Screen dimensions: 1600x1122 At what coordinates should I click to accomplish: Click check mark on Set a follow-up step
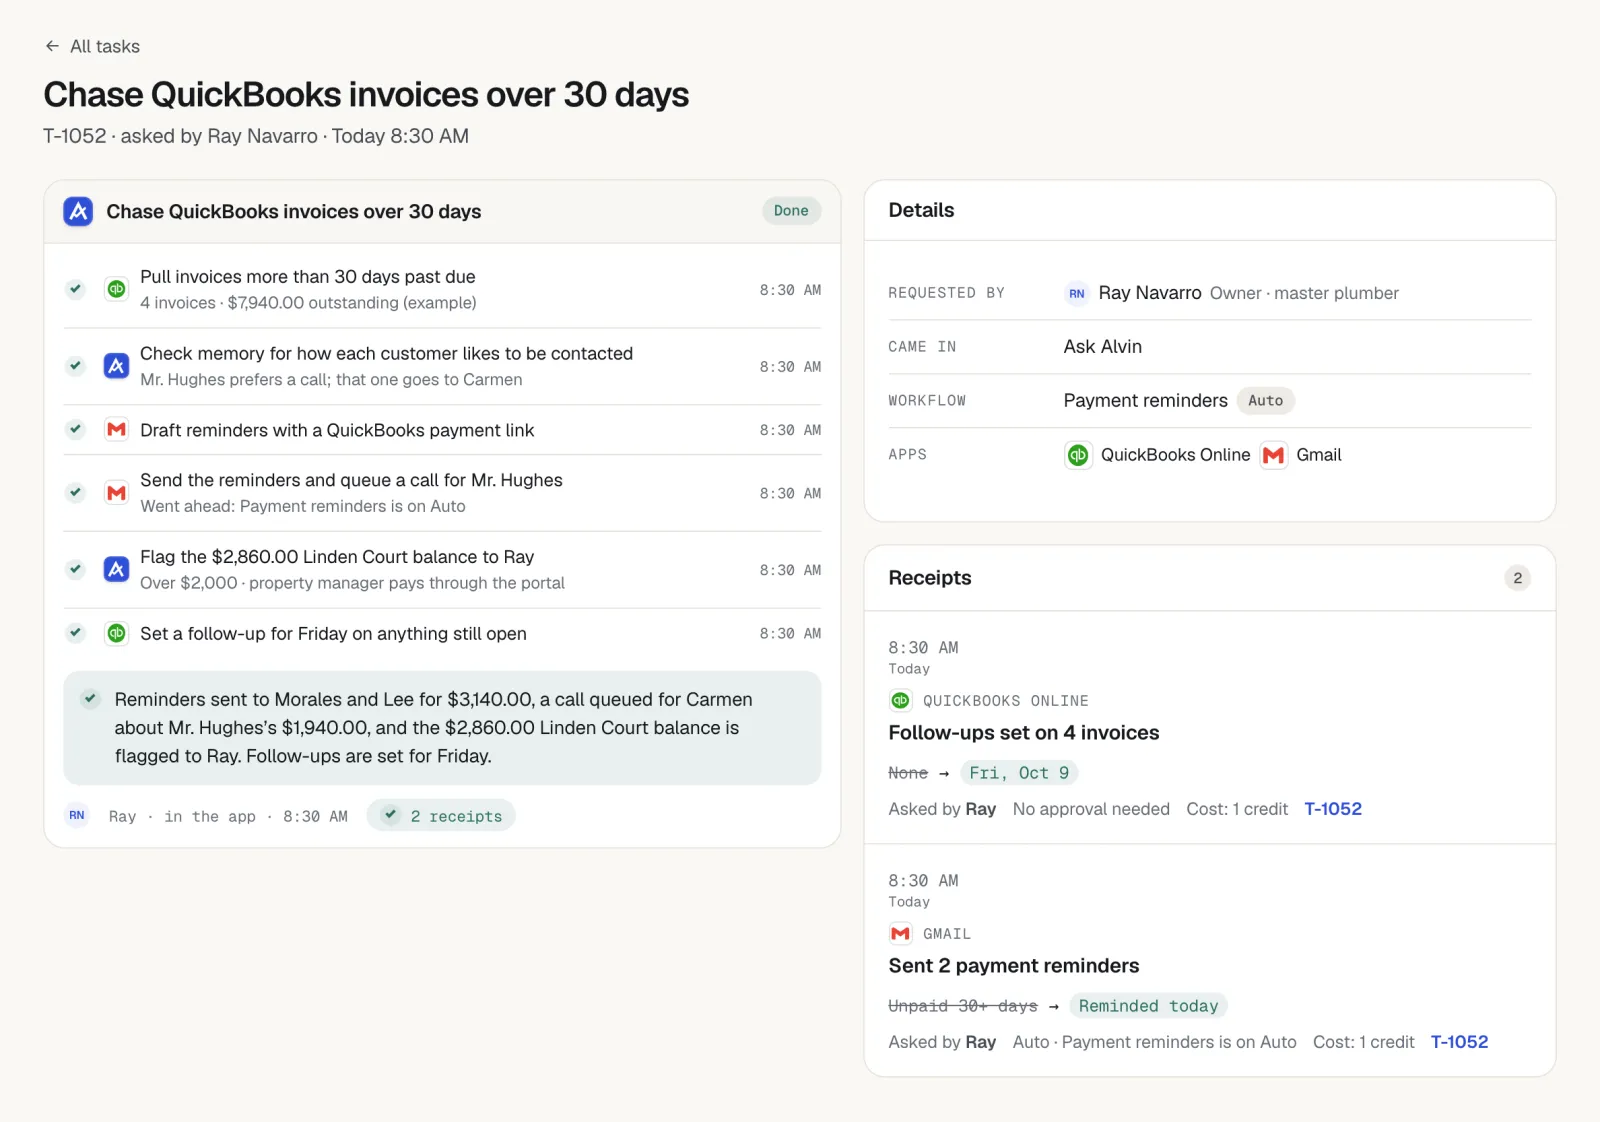click(75, 633)
